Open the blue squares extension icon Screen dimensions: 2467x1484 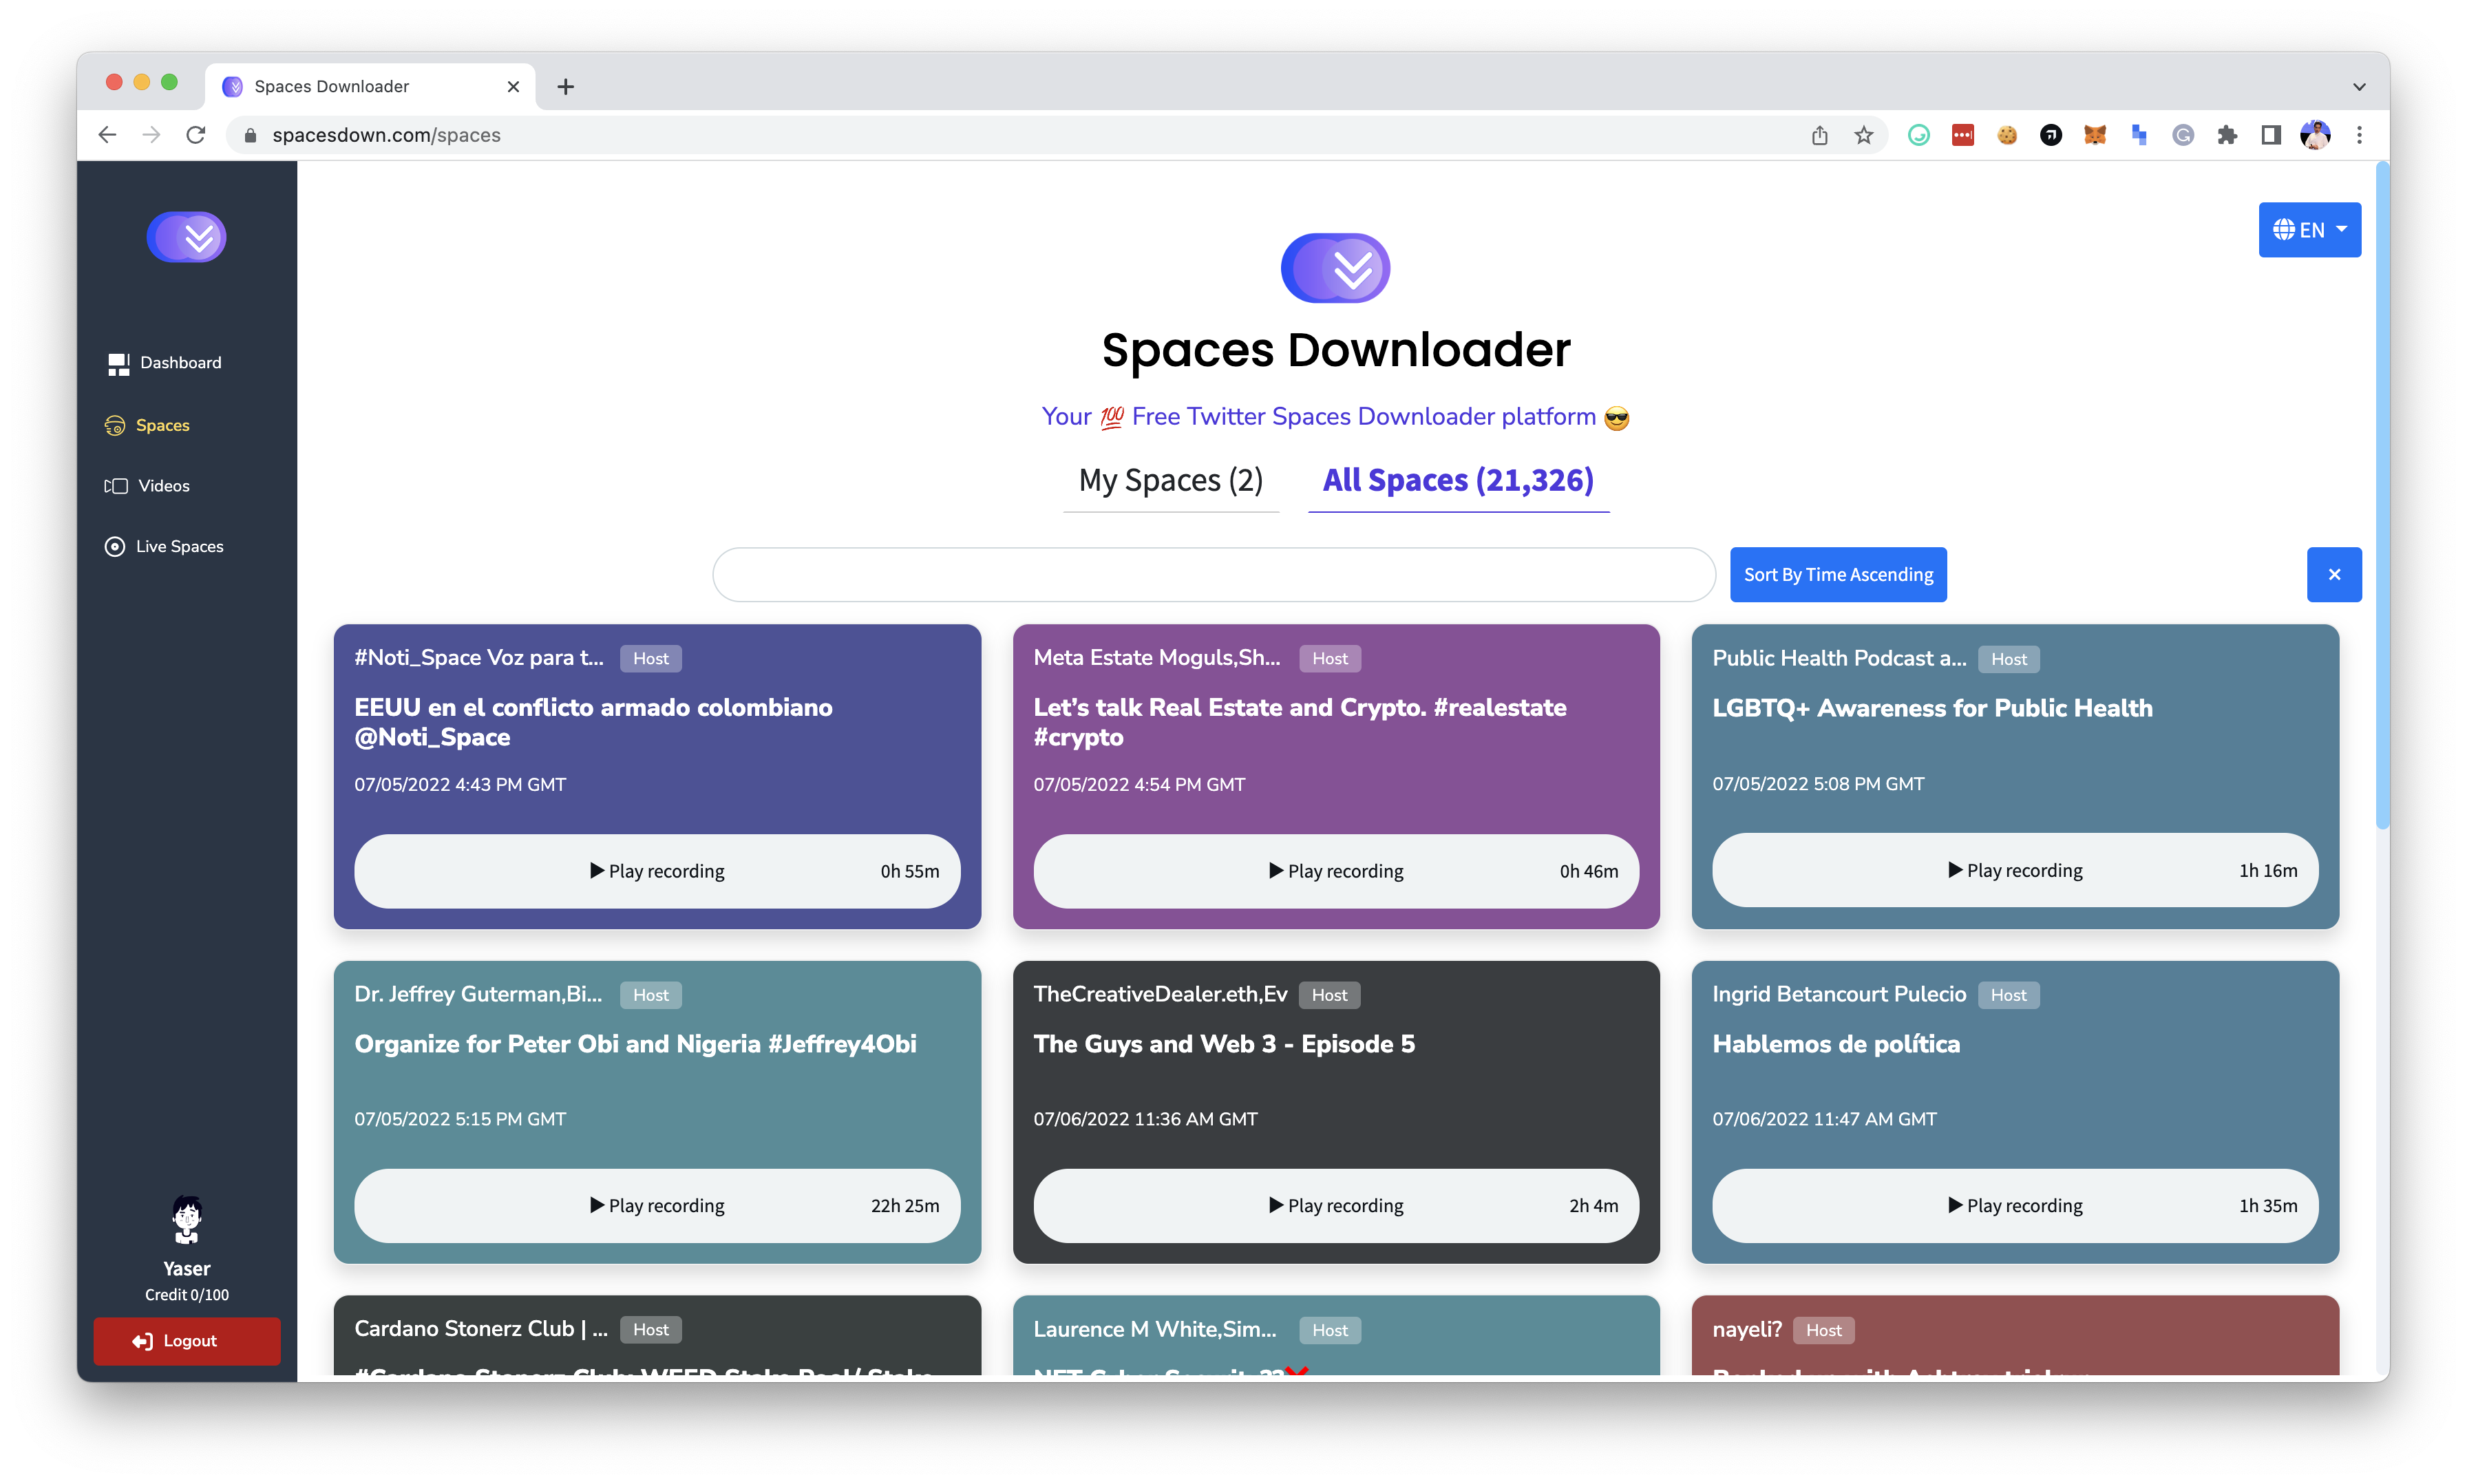tap(2138, 135)
